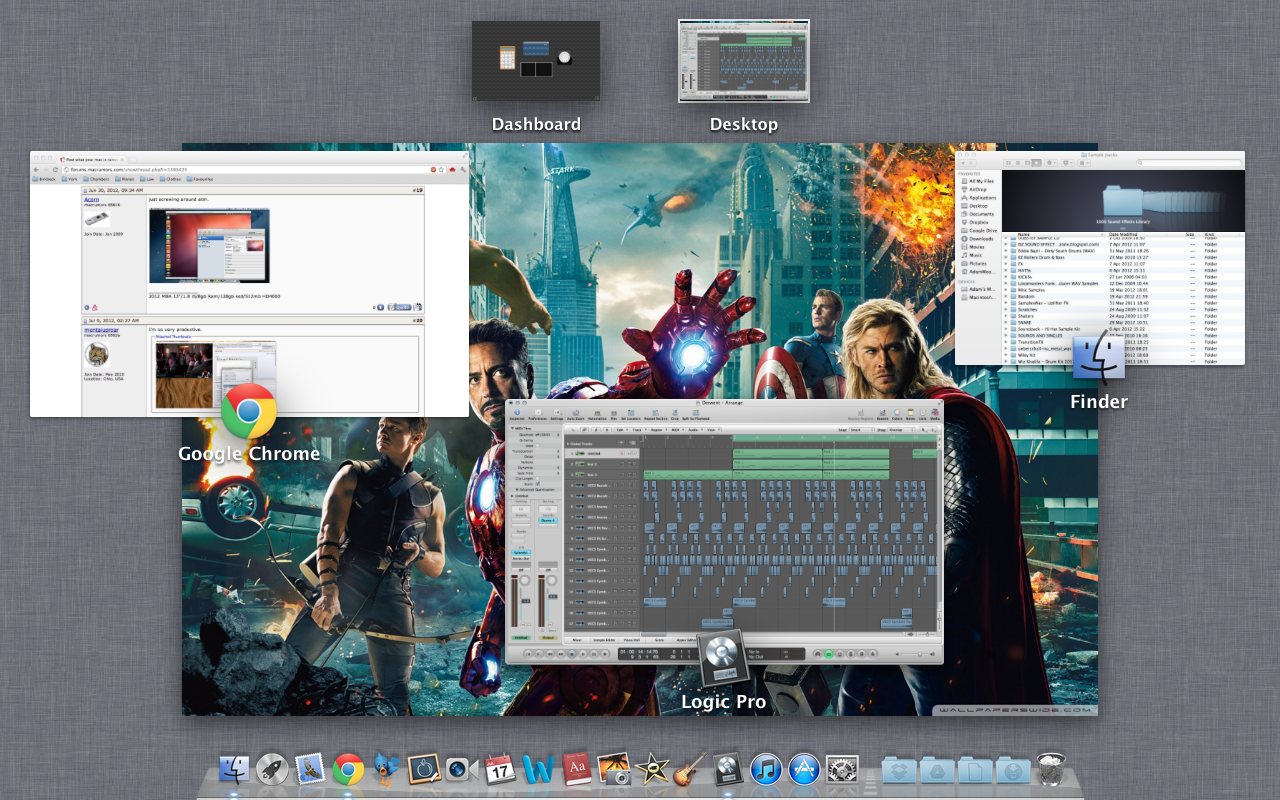This screenshot has width=1280, height=800.
Task: Open the blue bird Twitter app in Dock
Action: click(386, 769)
